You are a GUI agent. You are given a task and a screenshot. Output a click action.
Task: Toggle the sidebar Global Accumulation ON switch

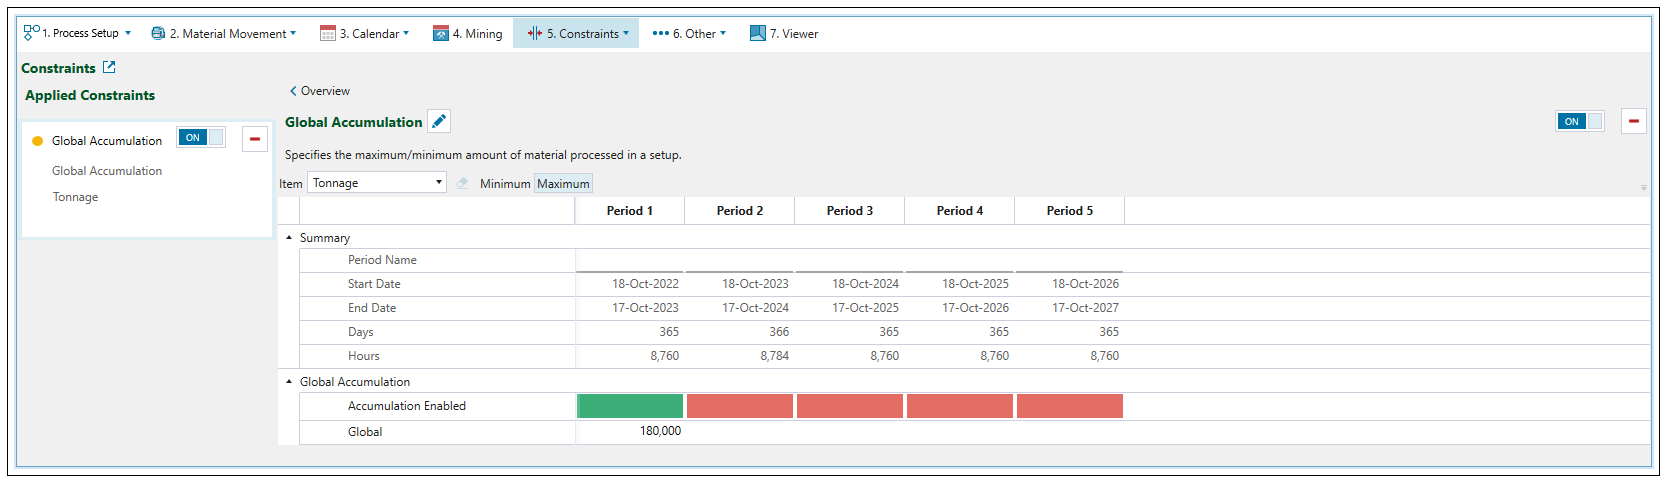click(201, 138)
